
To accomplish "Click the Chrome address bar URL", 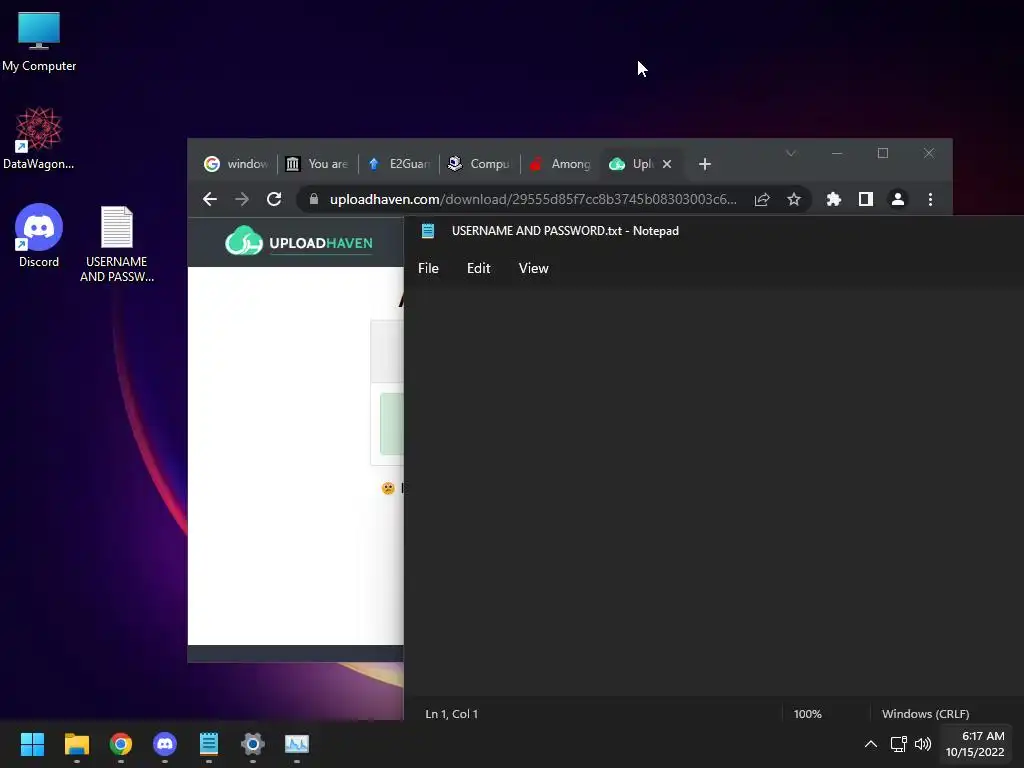I will click(533, 199).
